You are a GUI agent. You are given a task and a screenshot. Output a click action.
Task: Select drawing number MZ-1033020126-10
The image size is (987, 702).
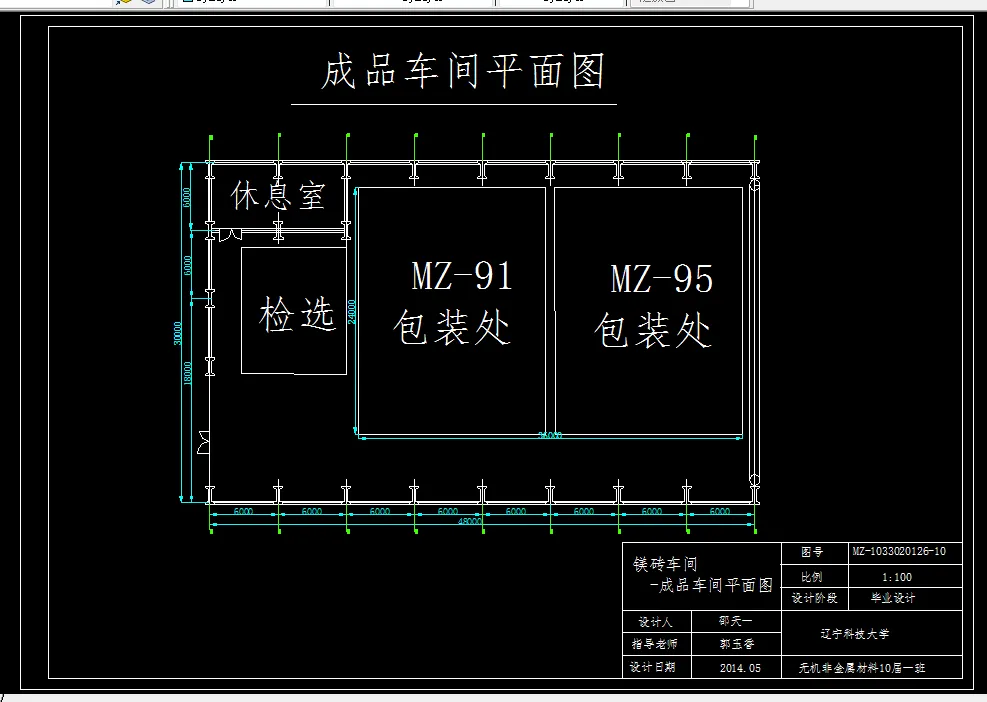899,552
